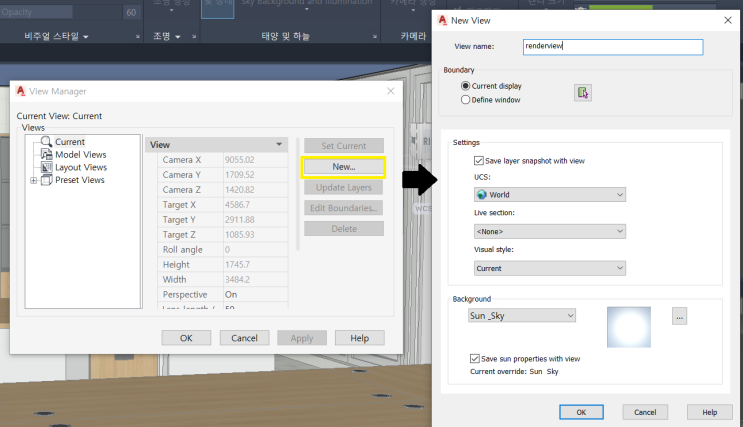
Task: Select Layout Views in the tree
Action: click(x=81, y=167)
